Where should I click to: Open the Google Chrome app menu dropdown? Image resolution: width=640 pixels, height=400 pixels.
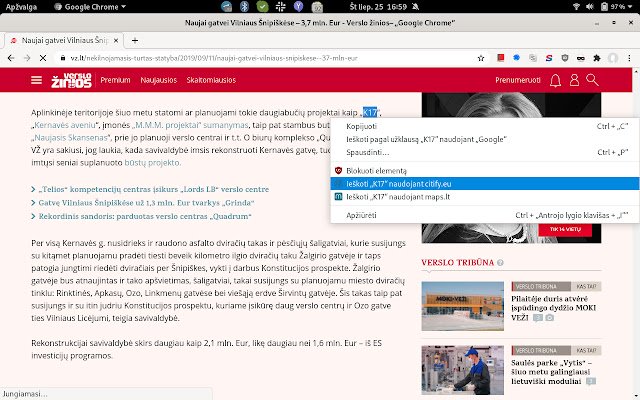(x=90, y=7)
